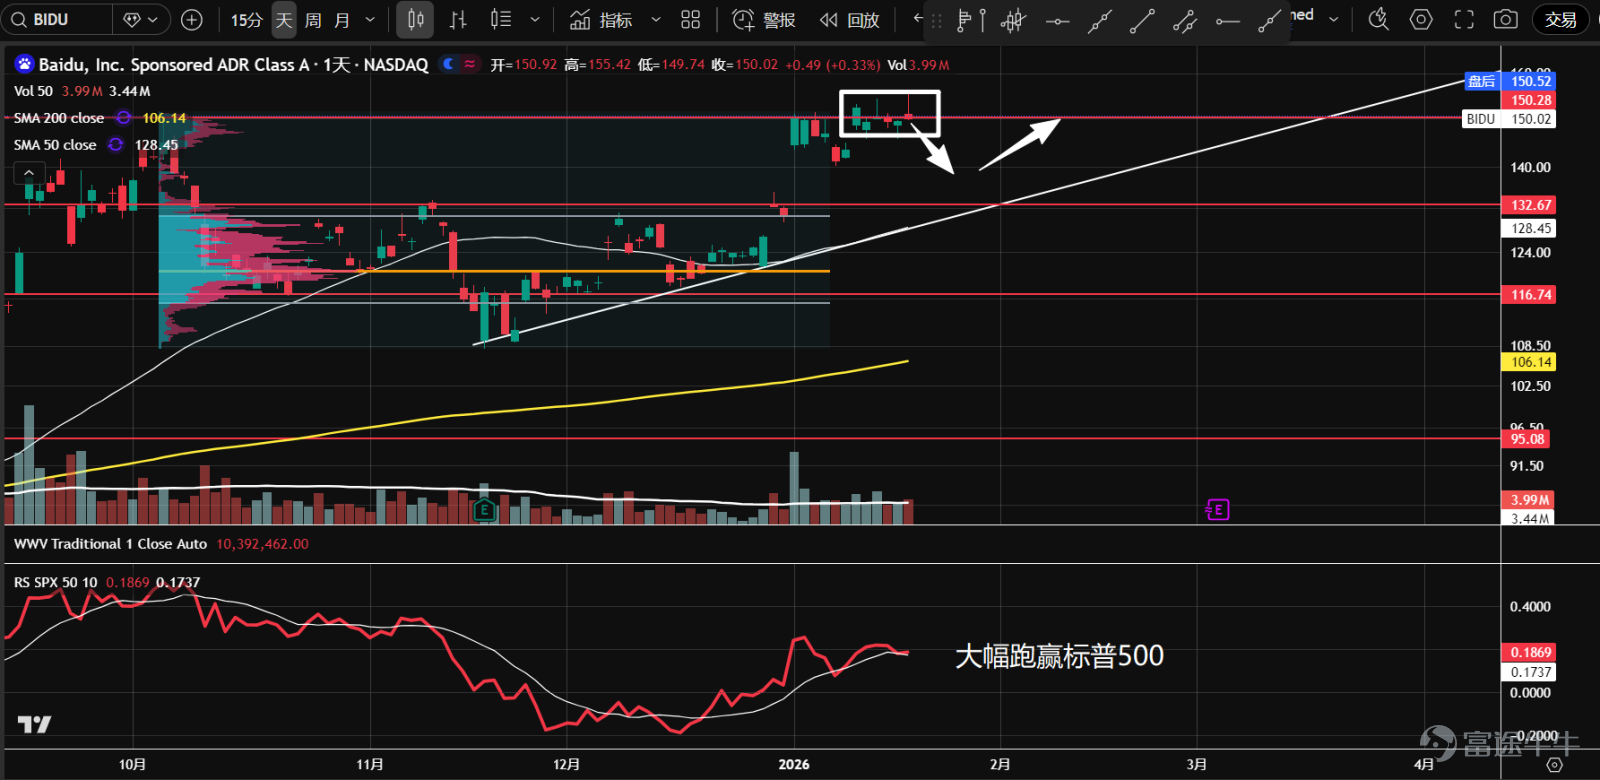Open the 指标 indicators panel
The width and height of the screenshot is (1600, 780).
click(x=601, y=19)
